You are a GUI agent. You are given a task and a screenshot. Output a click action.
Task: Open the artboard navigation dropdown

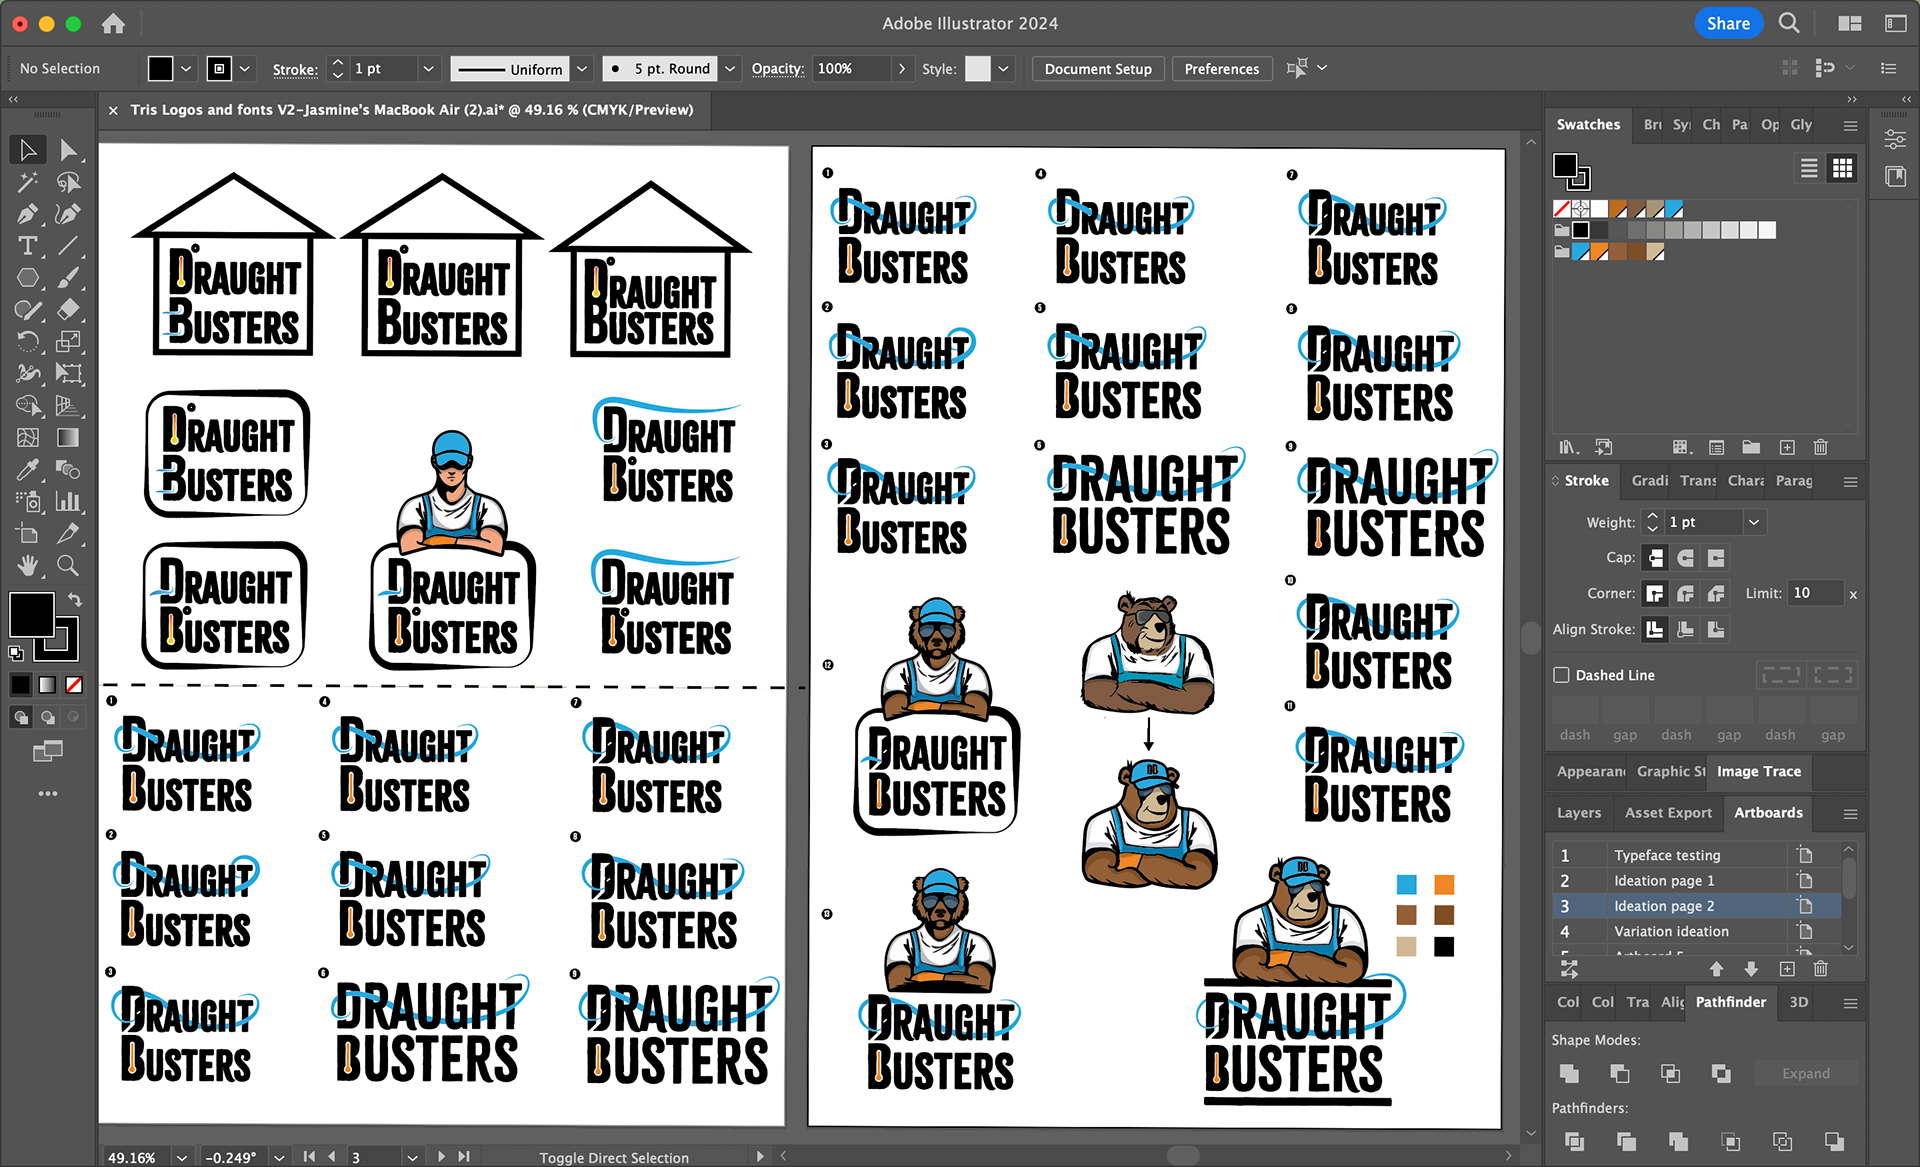411,1157
